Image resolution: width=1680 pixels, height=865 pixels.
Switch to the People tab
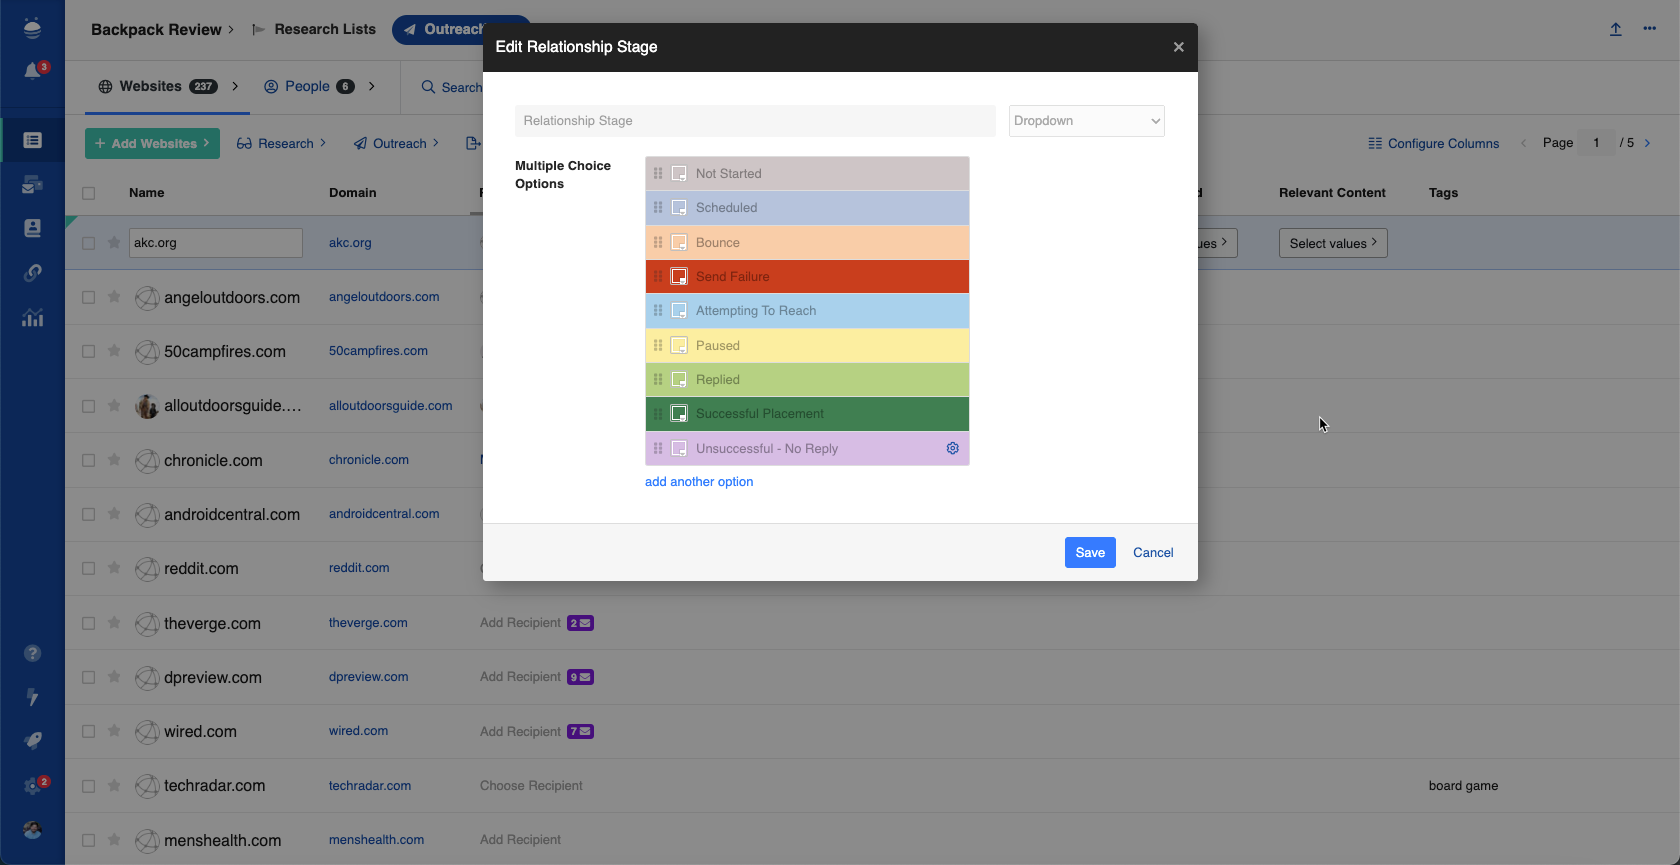[308, 86]
